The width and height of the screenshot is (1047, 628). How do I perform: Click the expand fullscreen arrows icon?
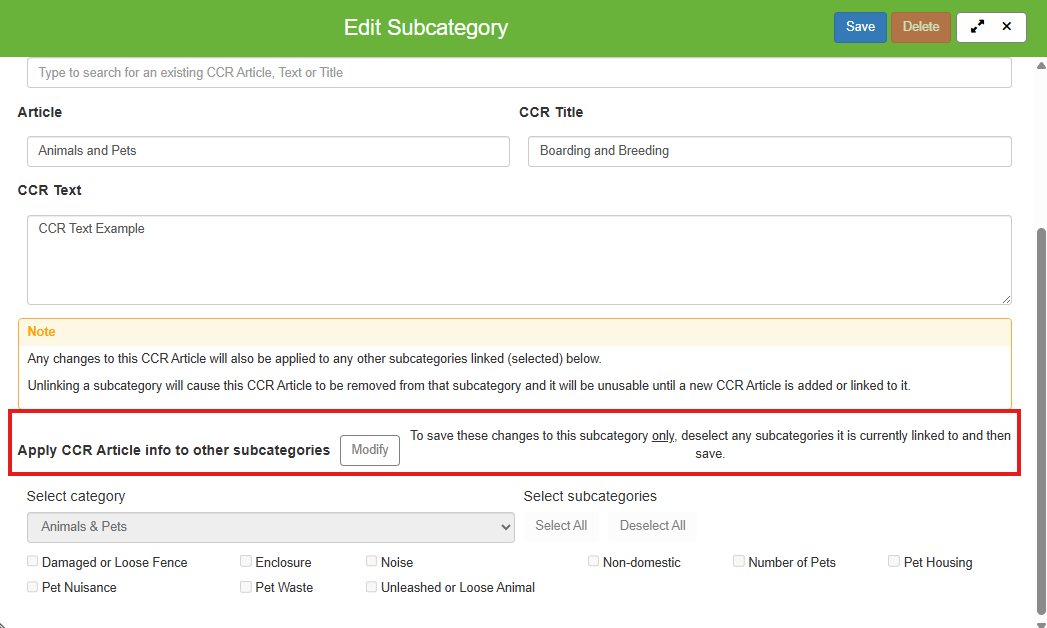(978, 27)
